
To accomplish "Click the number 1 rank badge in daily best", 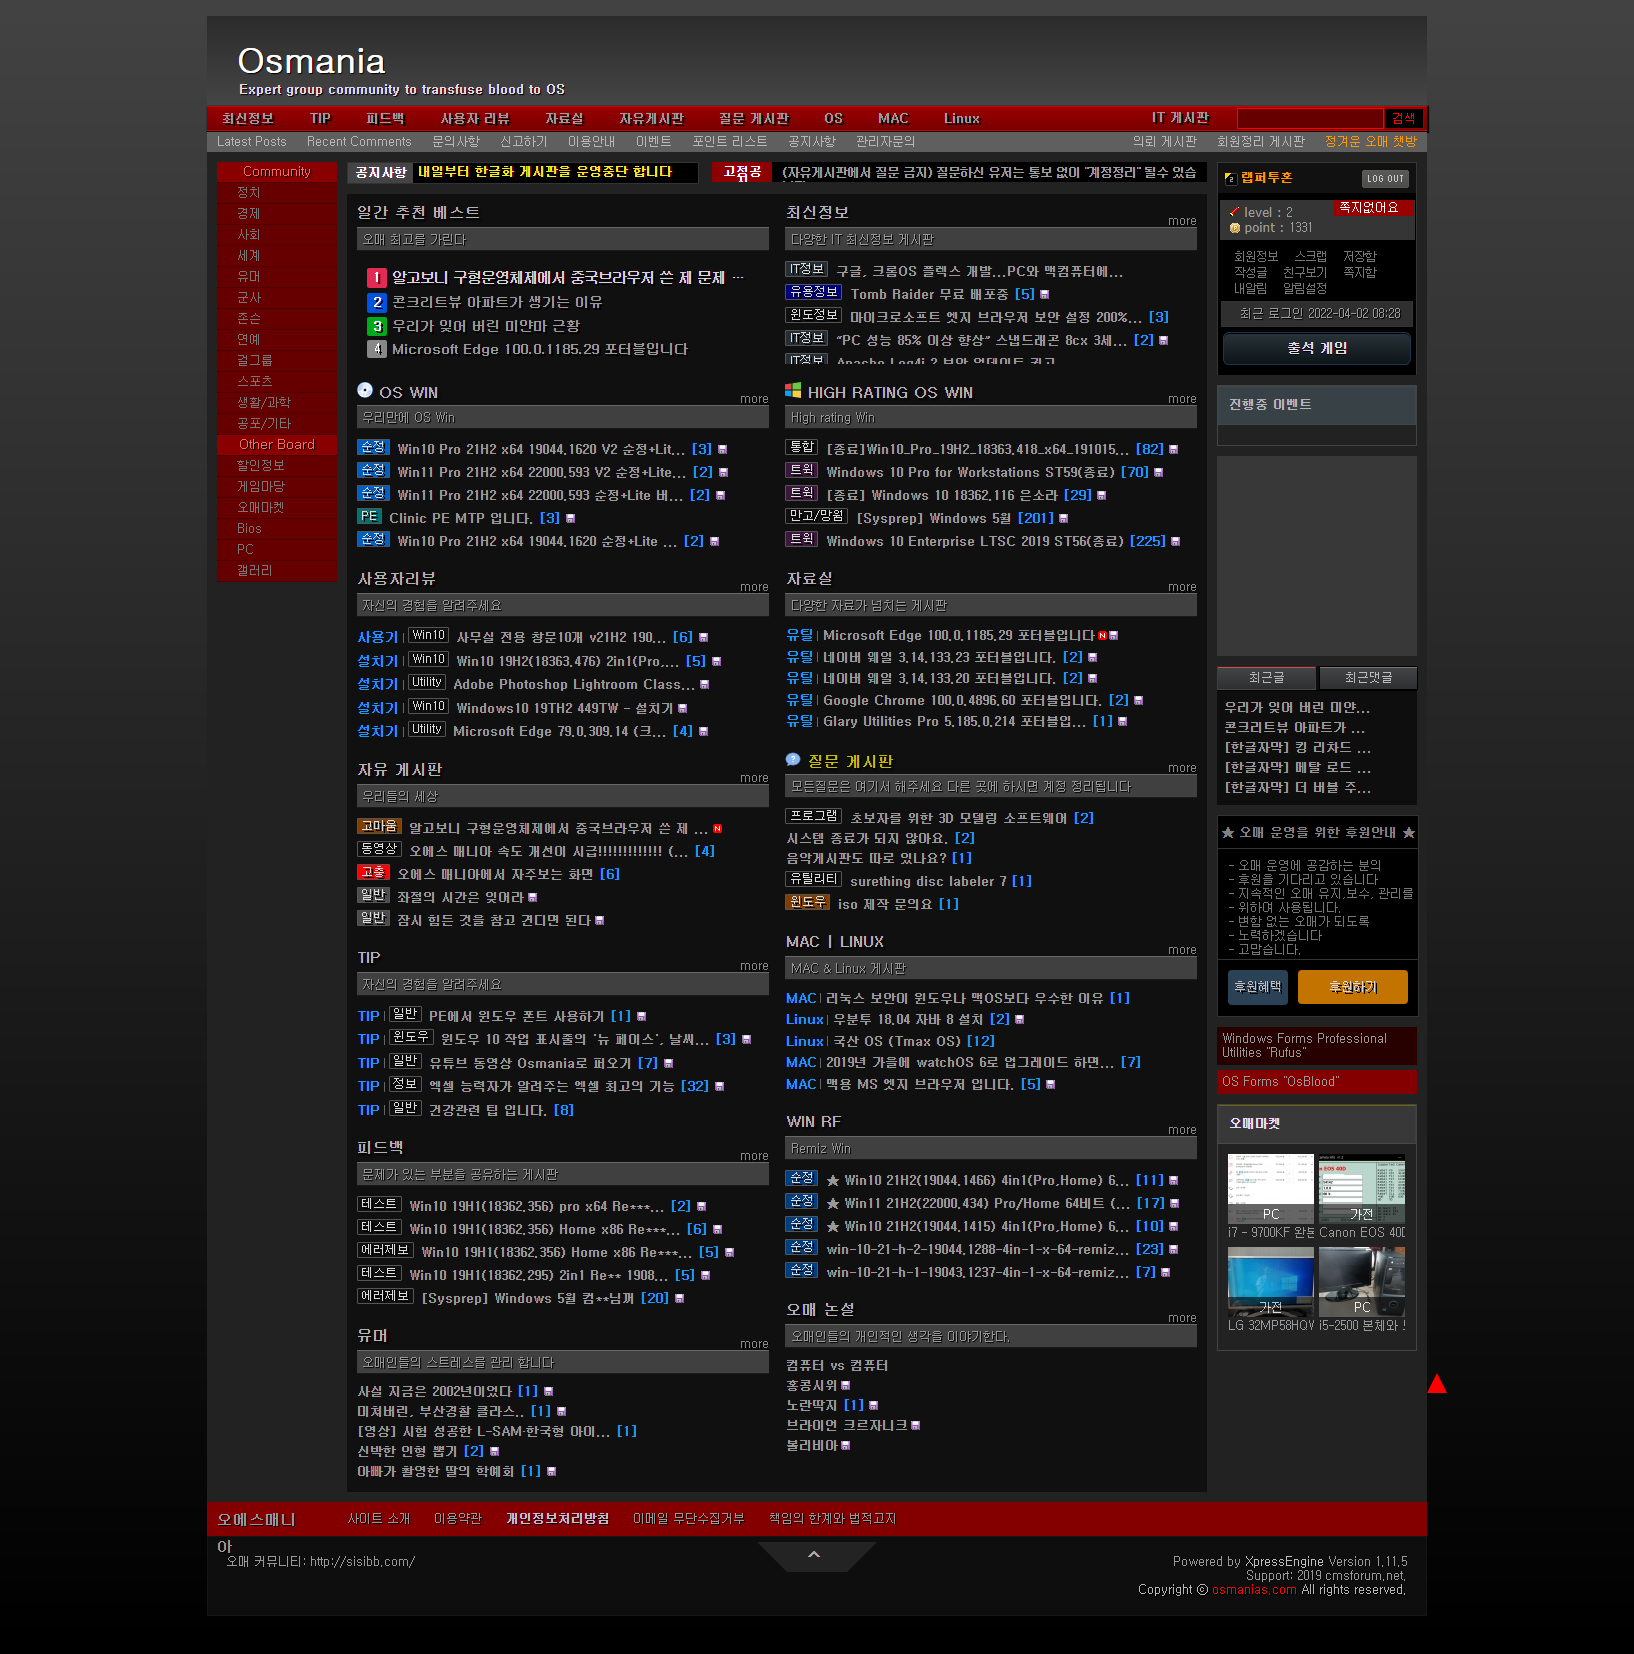I will click(x=376, y=278).
